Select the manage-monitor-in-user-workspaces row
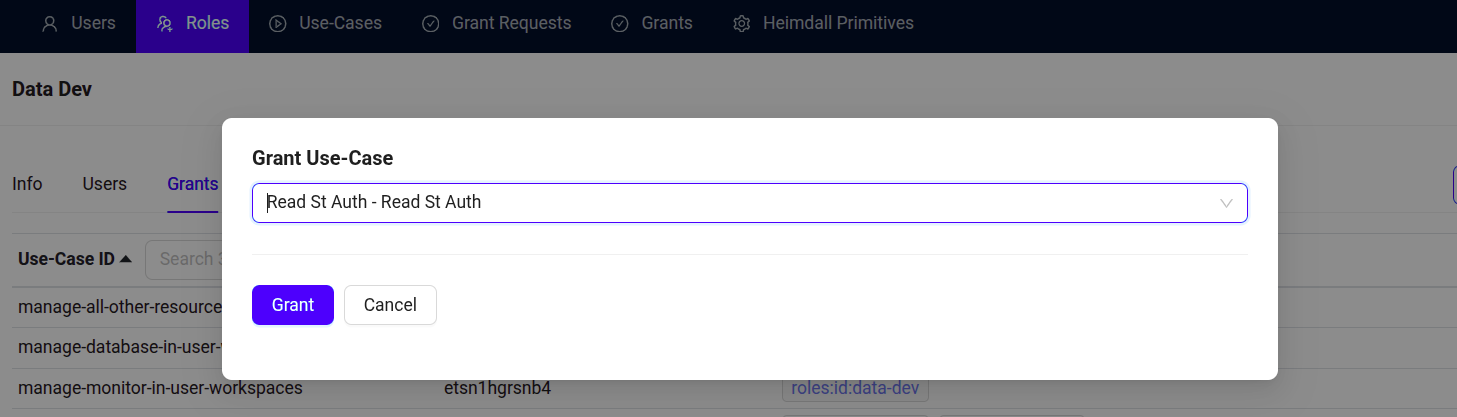The image size is (1457, 417). [x=728, y=388]
